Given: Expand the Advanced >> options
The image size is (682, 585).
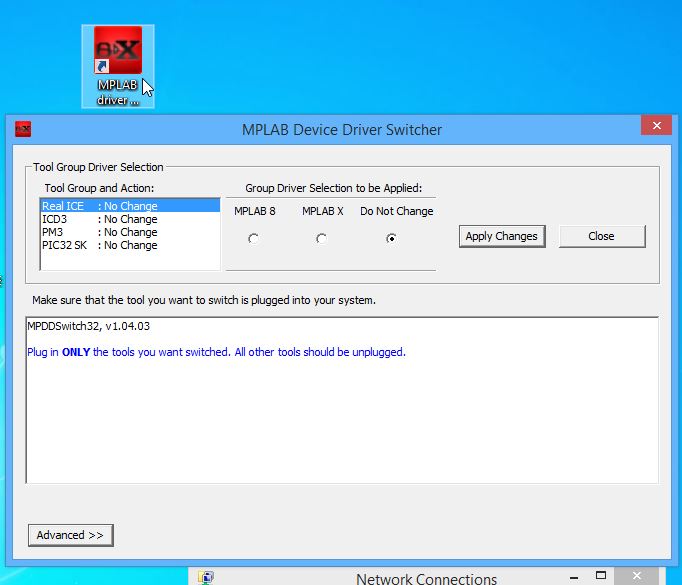Looking at the screenshot, I should pyautogui.click(x=70, y=535).
